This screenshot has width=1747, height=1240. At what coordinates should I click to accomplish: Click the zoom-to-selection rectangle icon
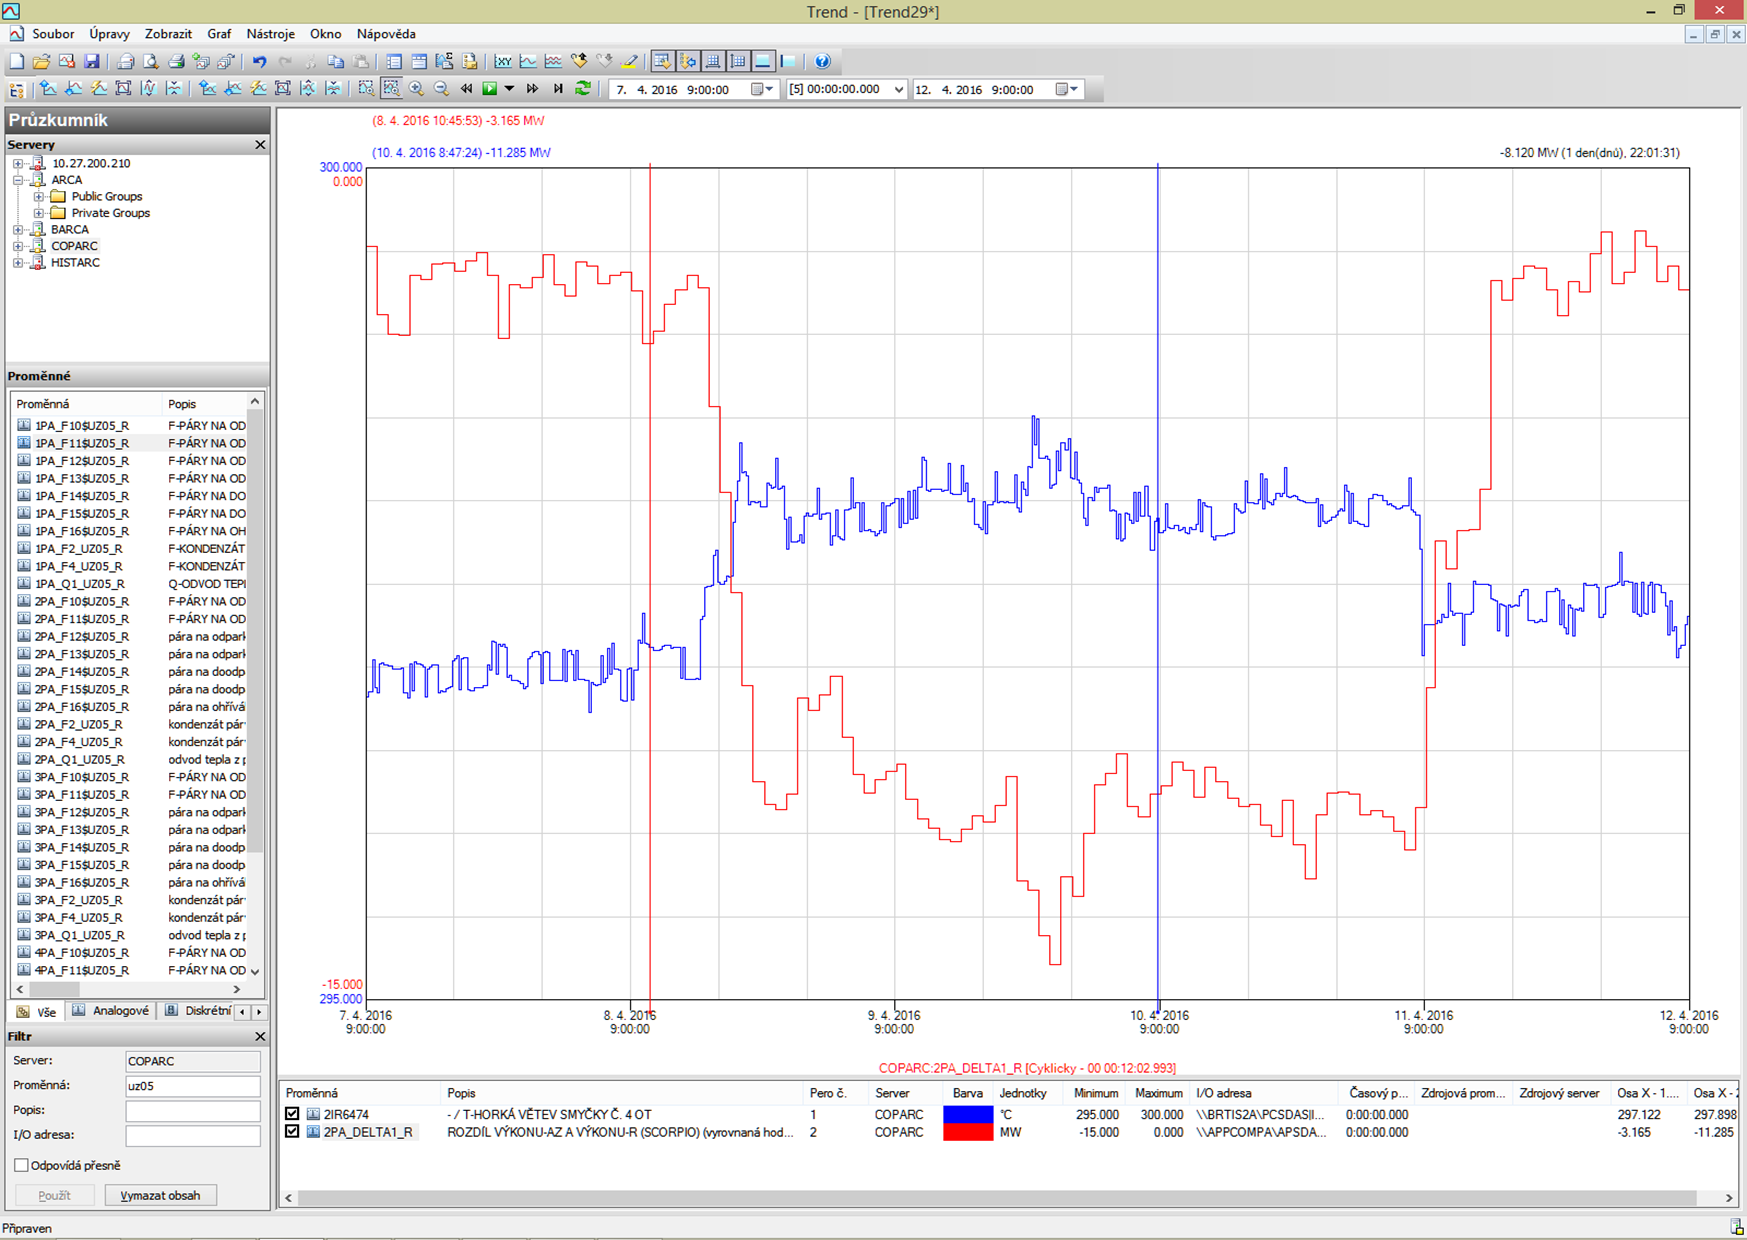366,88
